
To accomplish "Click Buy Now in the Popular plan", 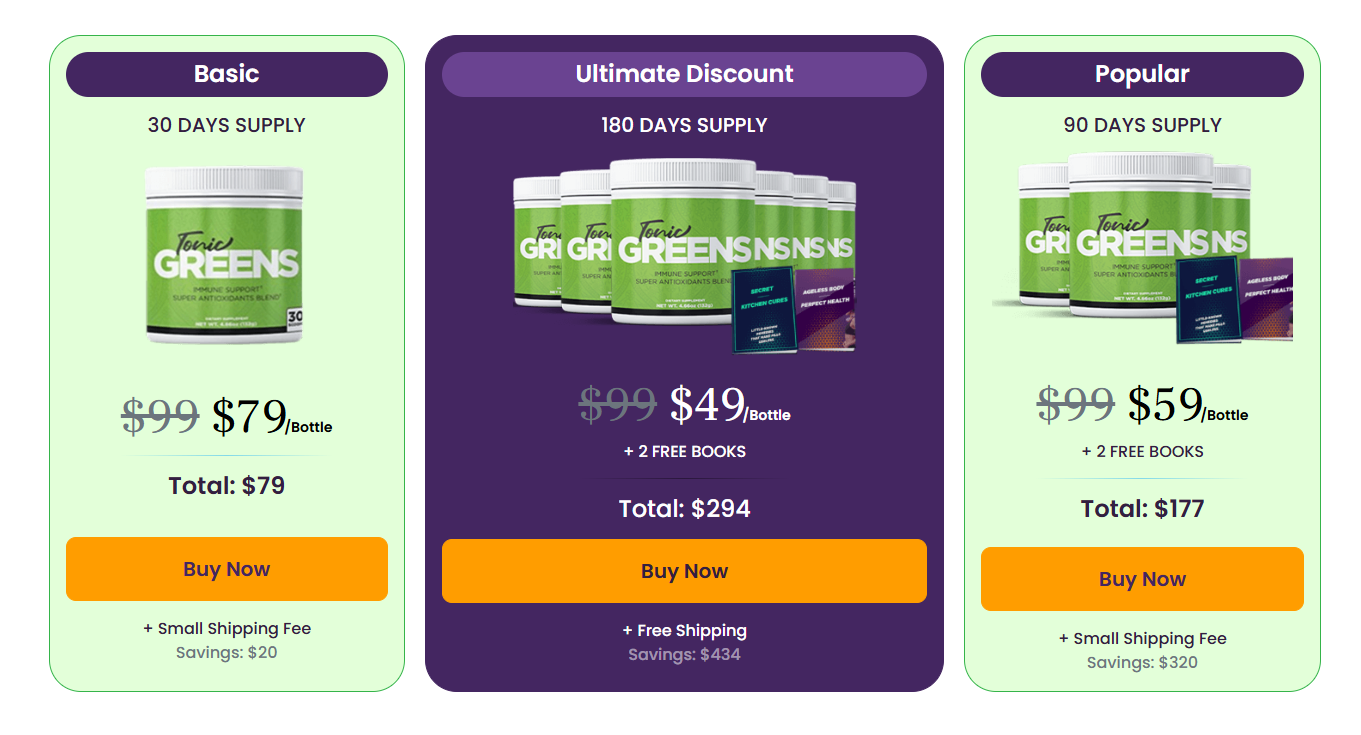I will point(1142,579).
